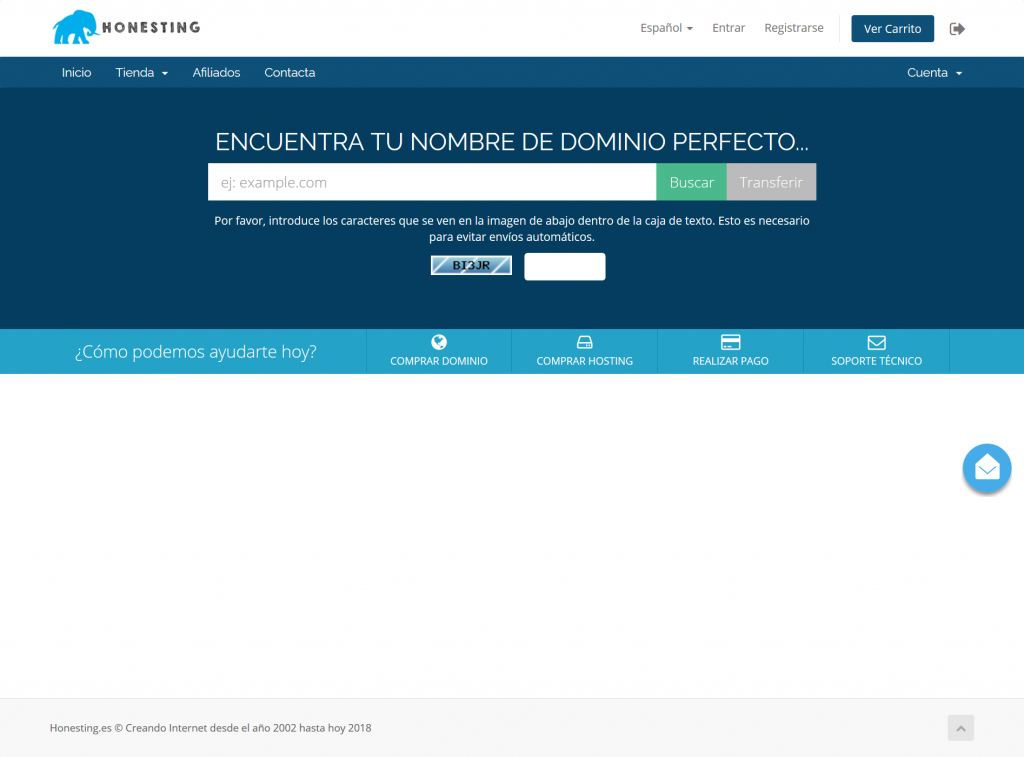The height and width of the screenshot is (757, 1024).
Task: Expand the Cuenta account dropdown
Action: [x=934, y=73]
